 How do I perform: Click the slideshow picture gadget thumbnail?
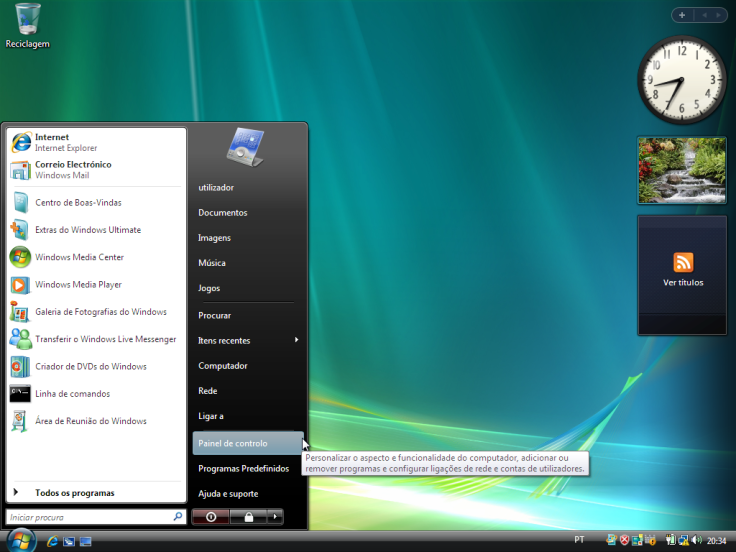(682, 170)
